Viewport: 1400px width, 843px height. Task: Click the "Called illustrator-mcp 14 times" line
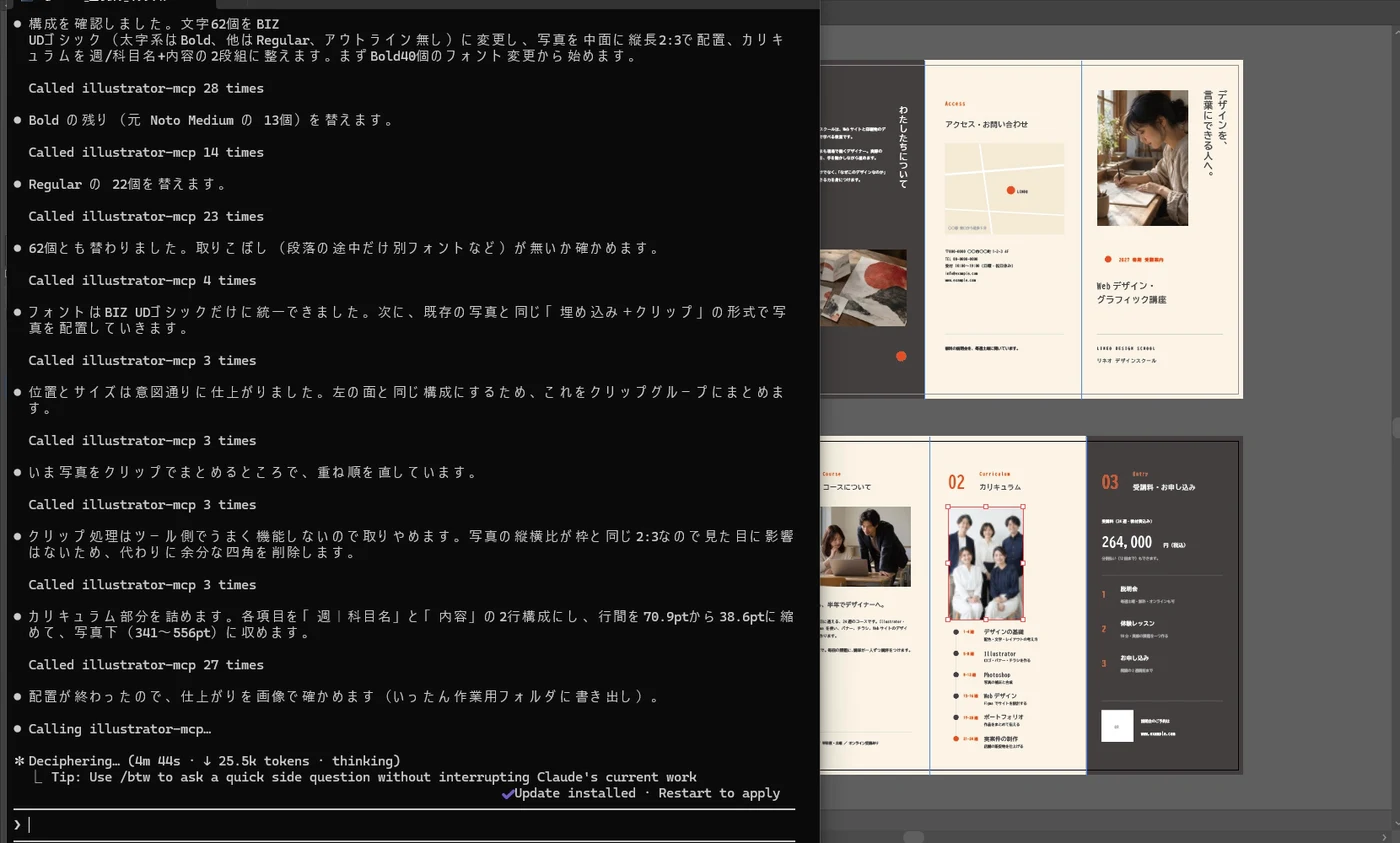click(x=146, y=152)
